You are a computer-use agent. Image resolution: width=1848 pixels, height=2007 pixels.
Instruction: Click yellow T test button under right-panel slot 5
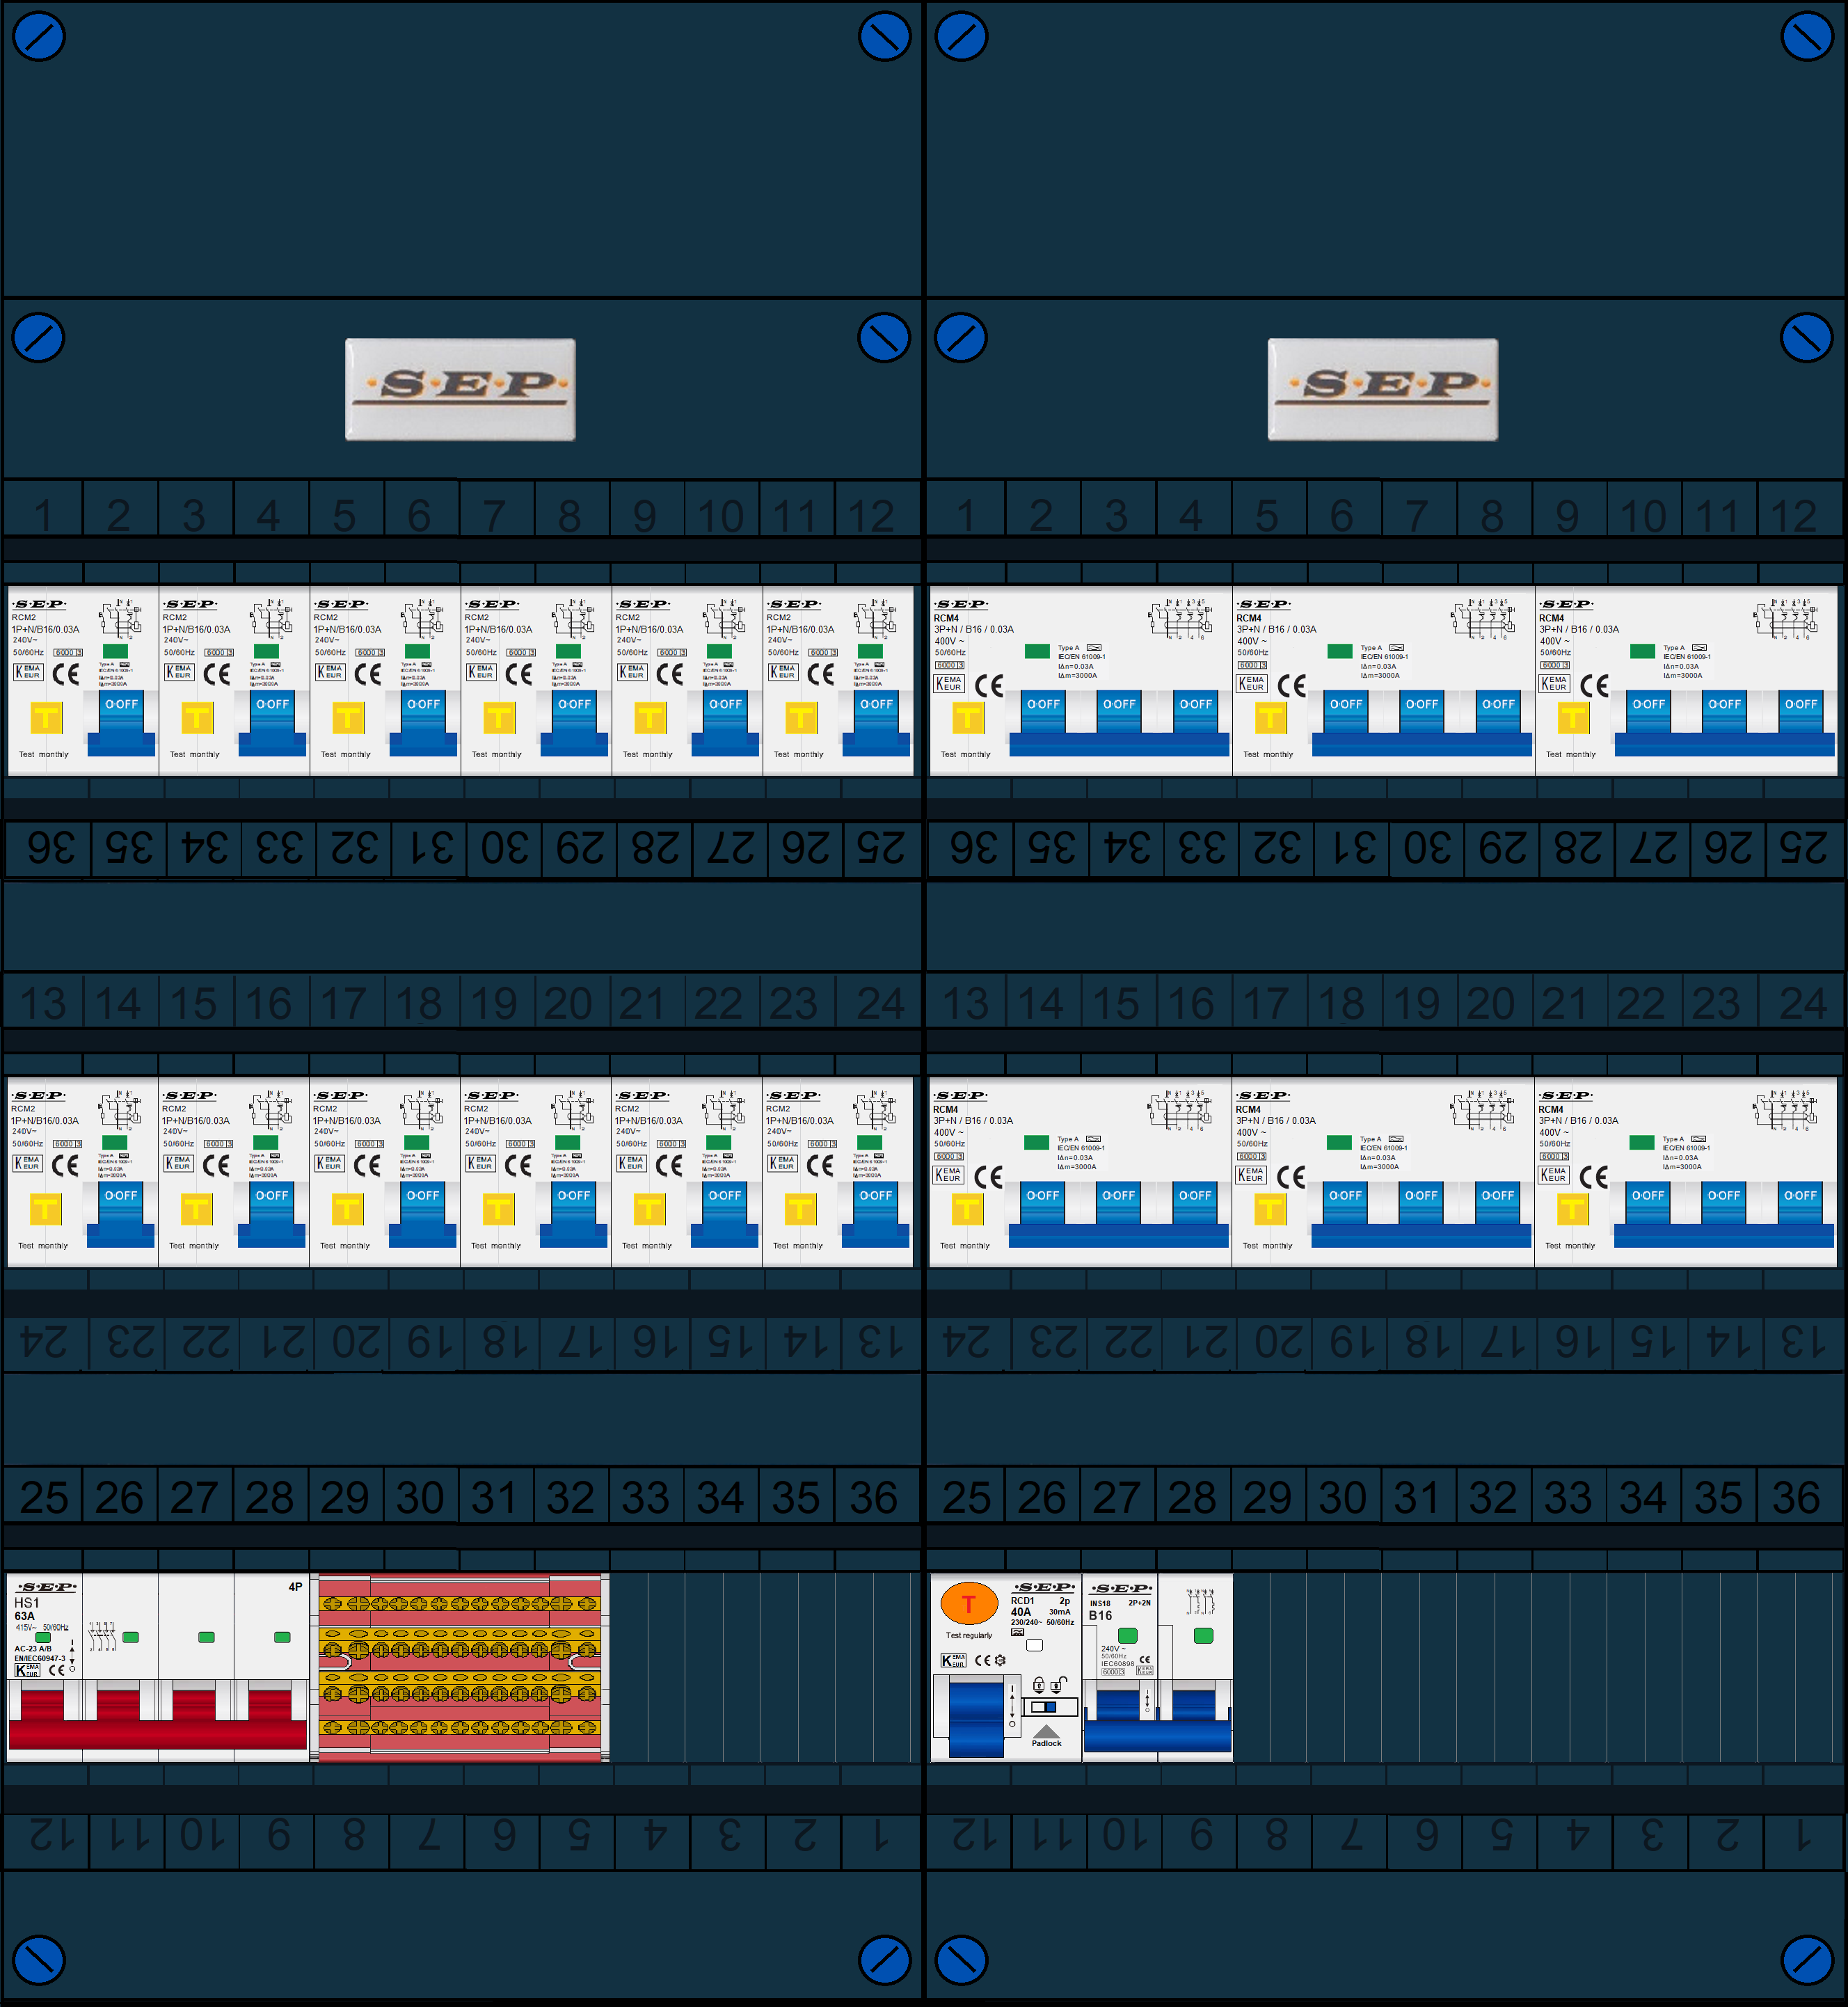point(1270,717)
